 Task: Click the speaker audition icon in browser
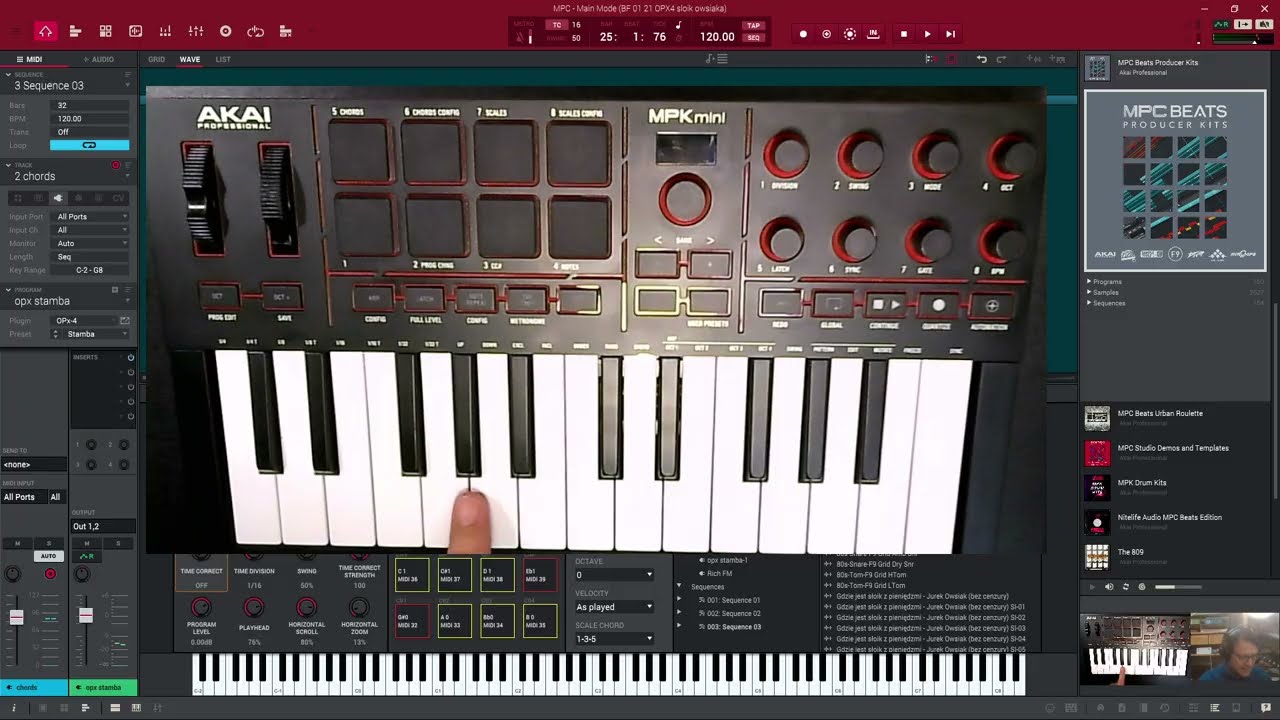click(x=1108, y=587)
